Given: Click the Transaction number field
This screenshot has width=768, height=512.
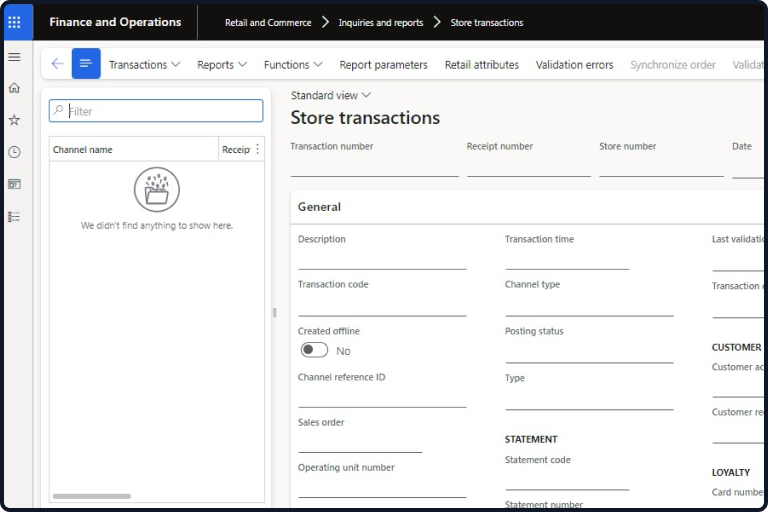Looking at the screenshot, I should 375,167.
